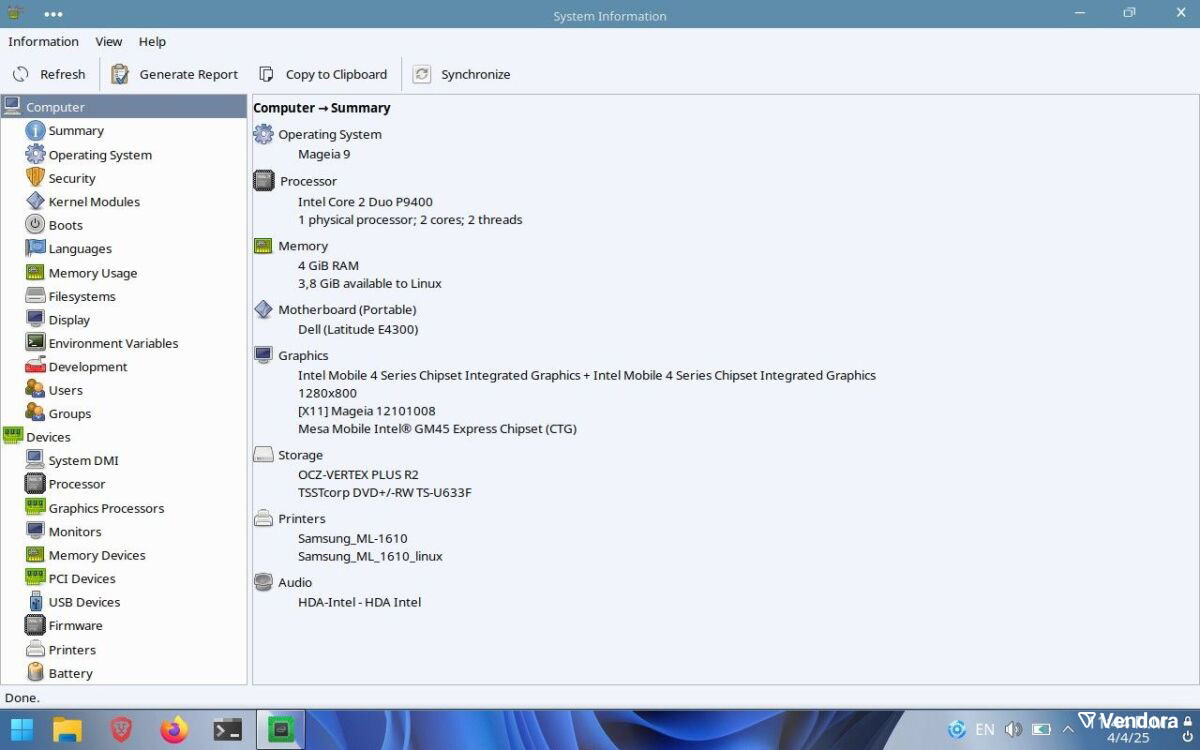
Task: Open the Help menu
Action: coord(152,42)
